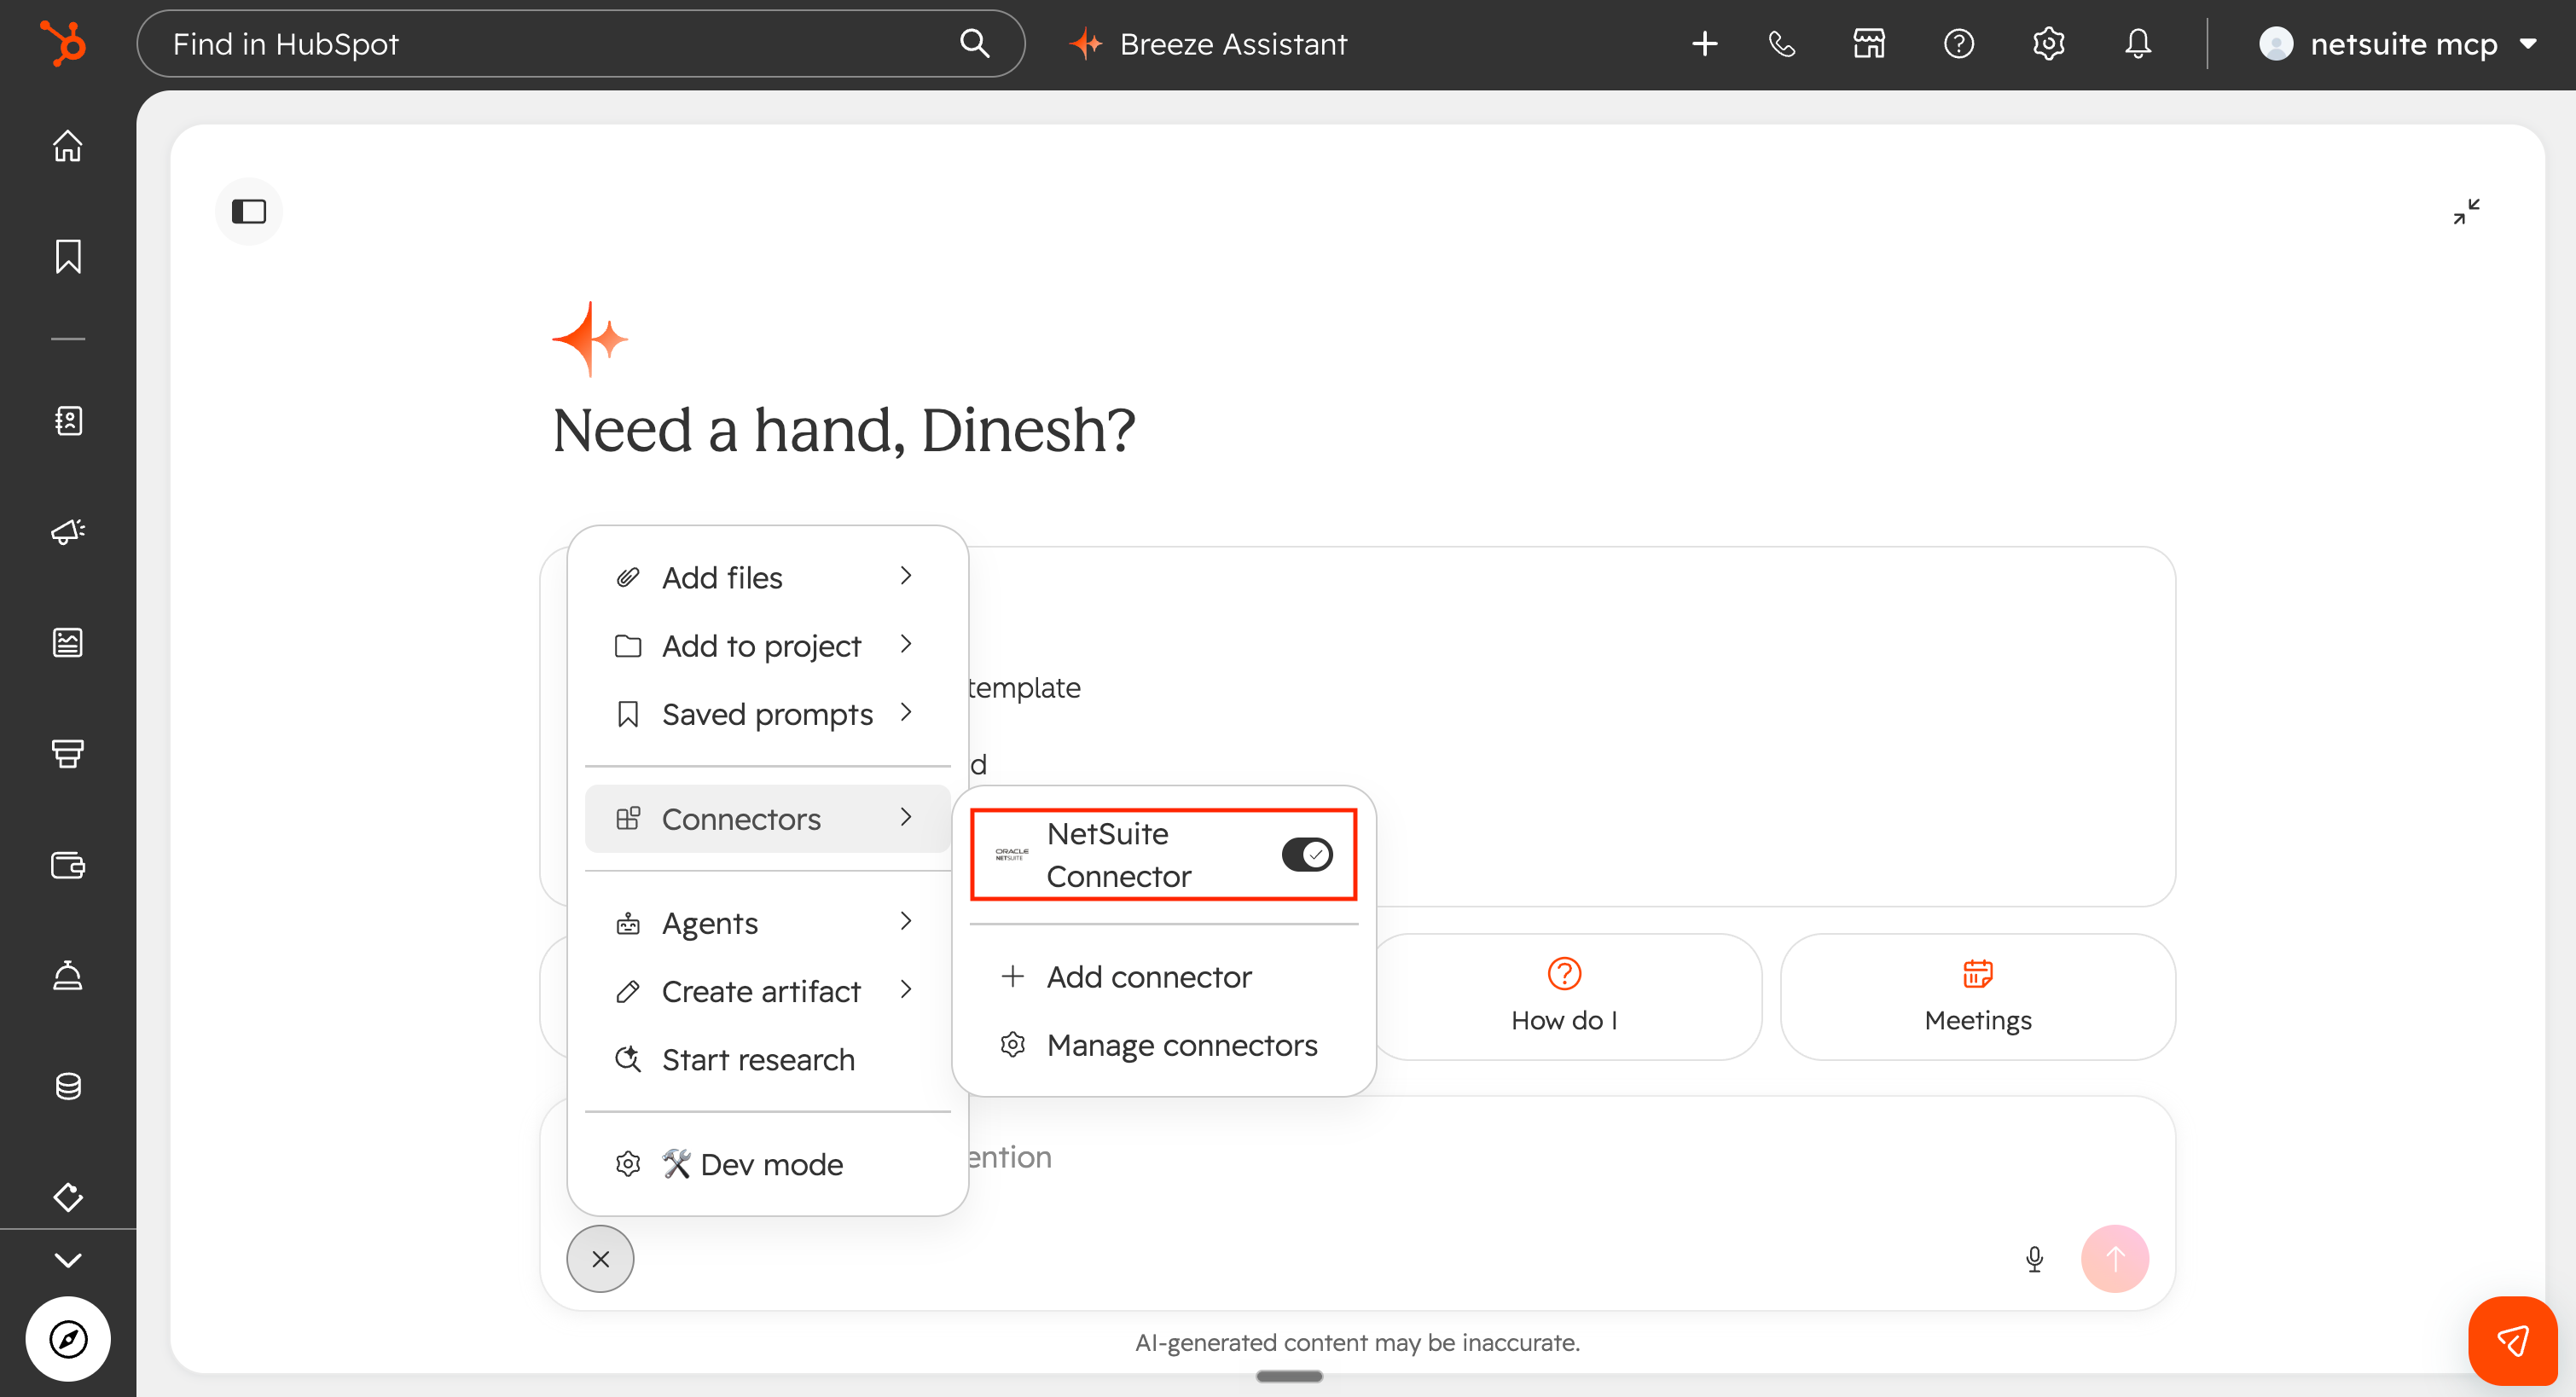The image size is (2576, 1397).
Task: Choose Manage connectors in the submenu
Action: tap(1164, 1045)
